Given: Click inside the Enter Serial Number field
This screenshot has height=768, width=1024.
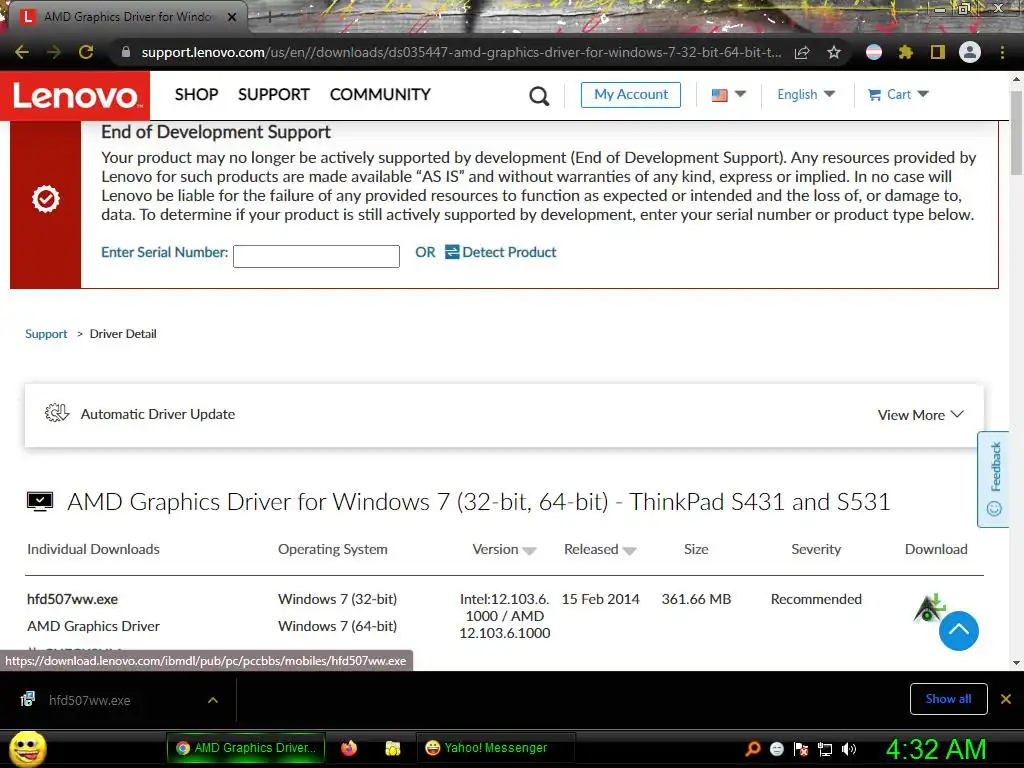Looking at the screenshot, I should tap(316, 256).
